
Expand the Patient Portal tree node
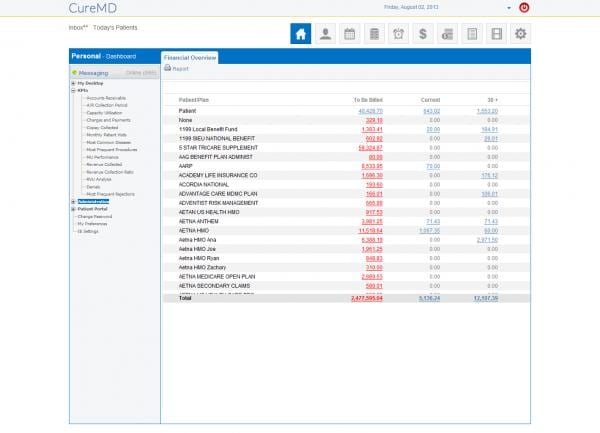tap(73, 209)
